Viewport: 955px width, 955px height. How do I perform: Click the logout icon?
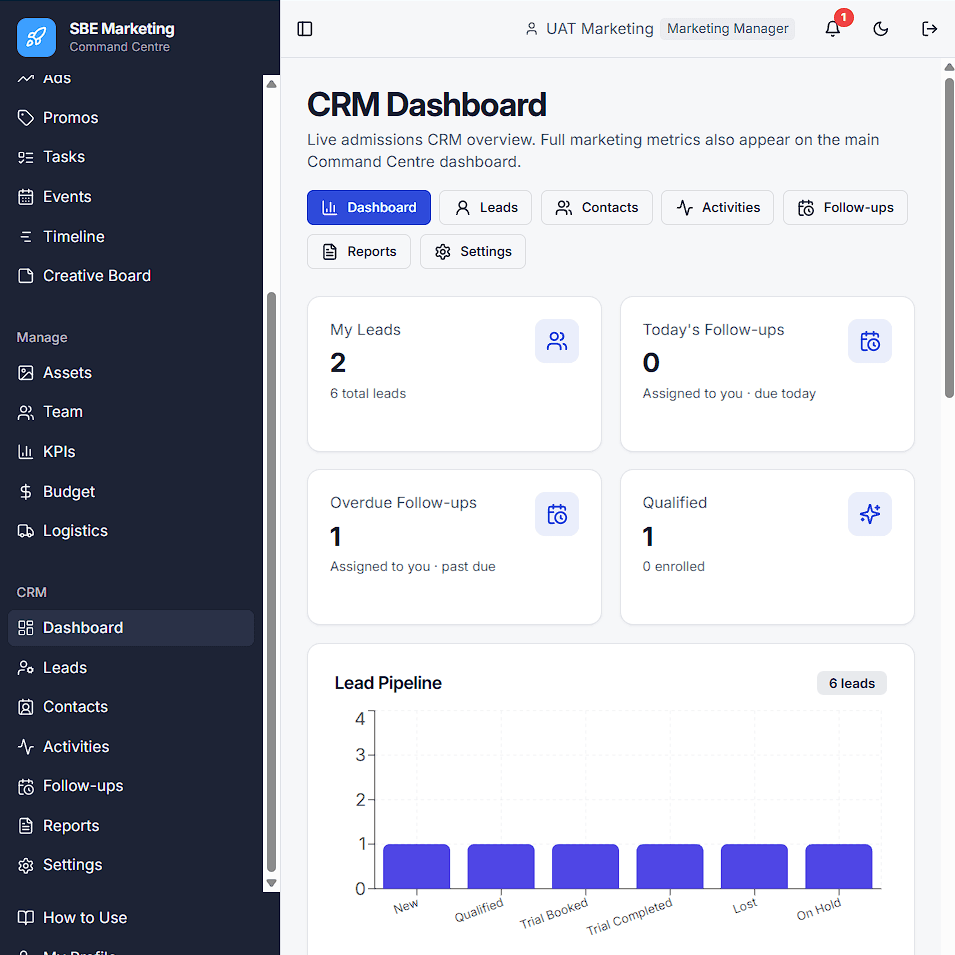point(929,29)
